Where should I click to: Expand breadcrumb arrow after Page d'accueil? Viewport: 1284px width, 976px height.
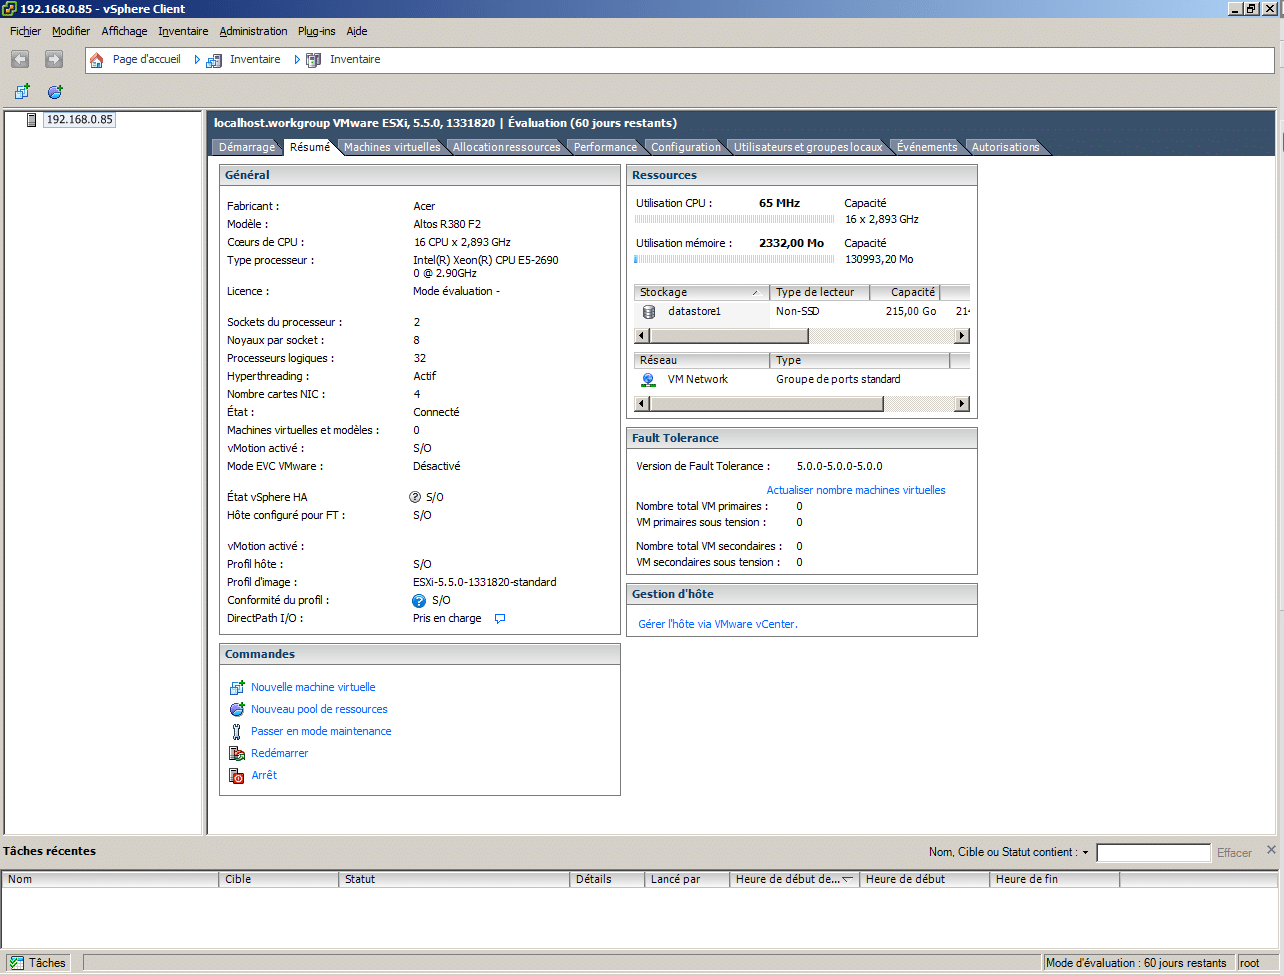197,60
